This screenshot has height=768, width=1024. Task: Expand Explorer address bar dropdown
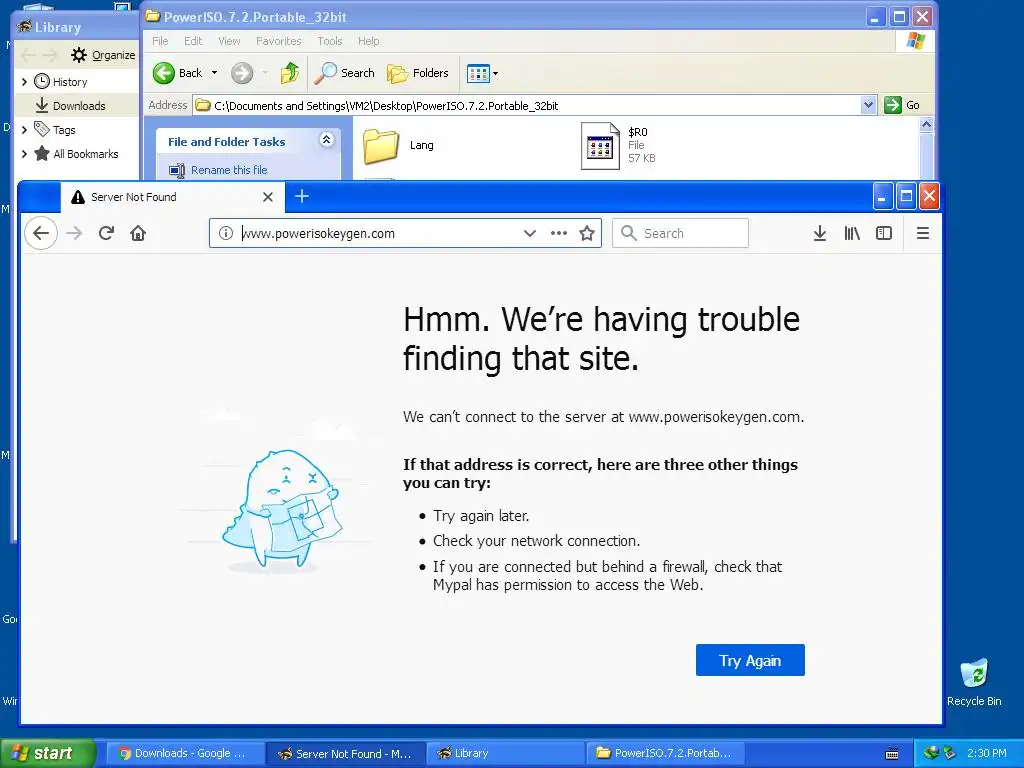click(x=868, y=105)
